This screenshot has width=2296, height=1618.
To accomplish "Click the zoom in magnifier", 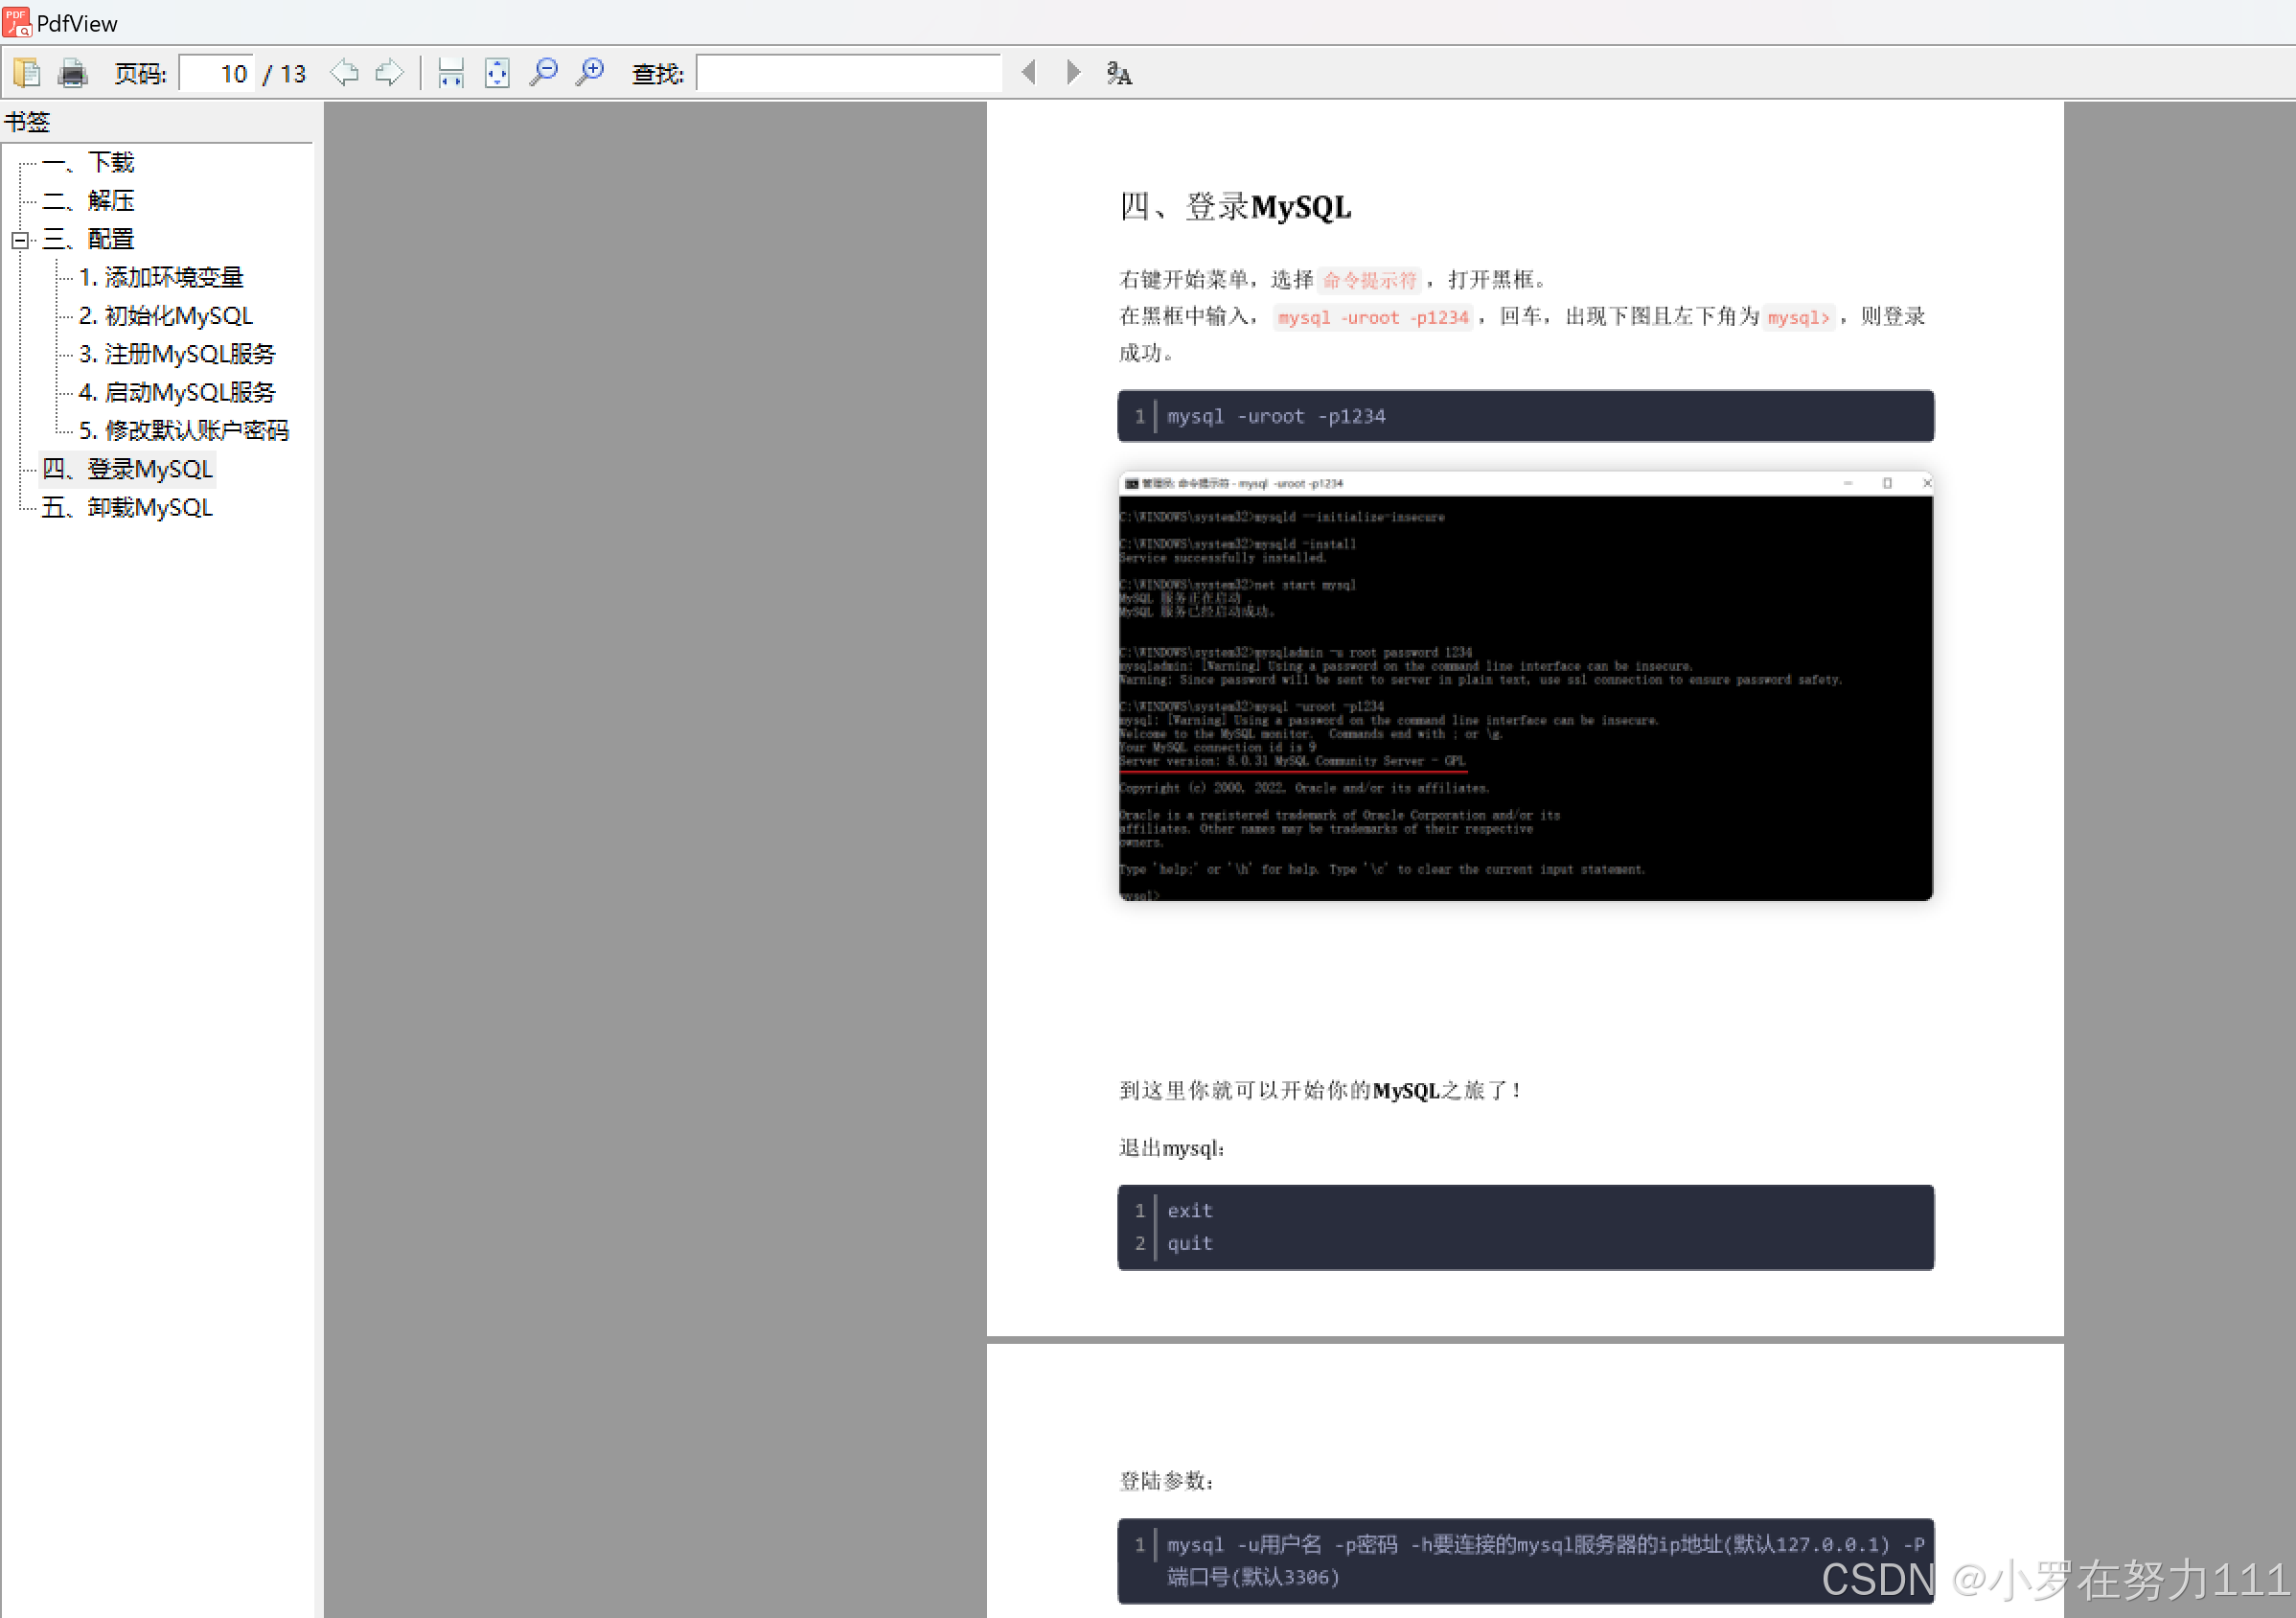I will (590, 73).
